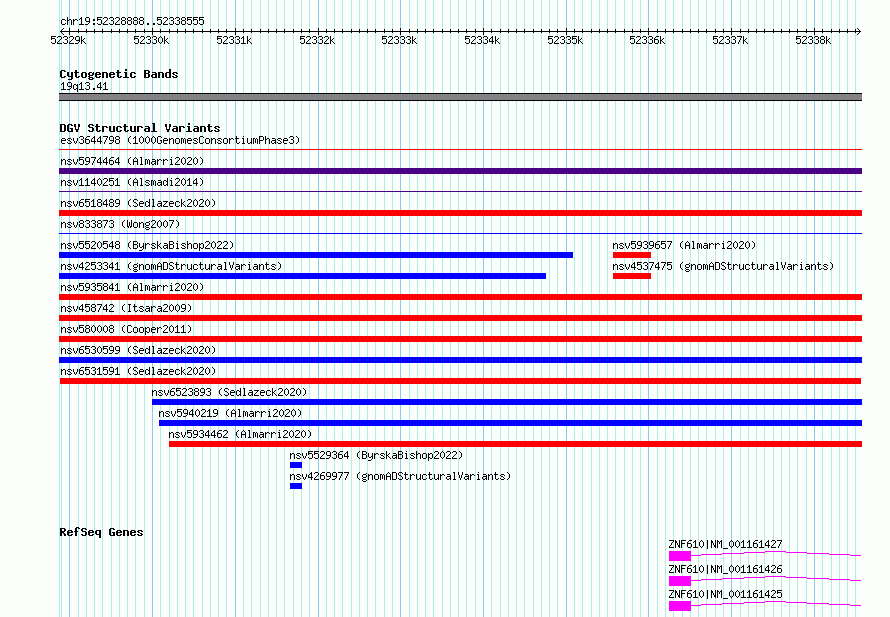Open variant nsv1140251 (Alsmadi2014)
This screenshot has height=617, width=890.
point(132,182)
